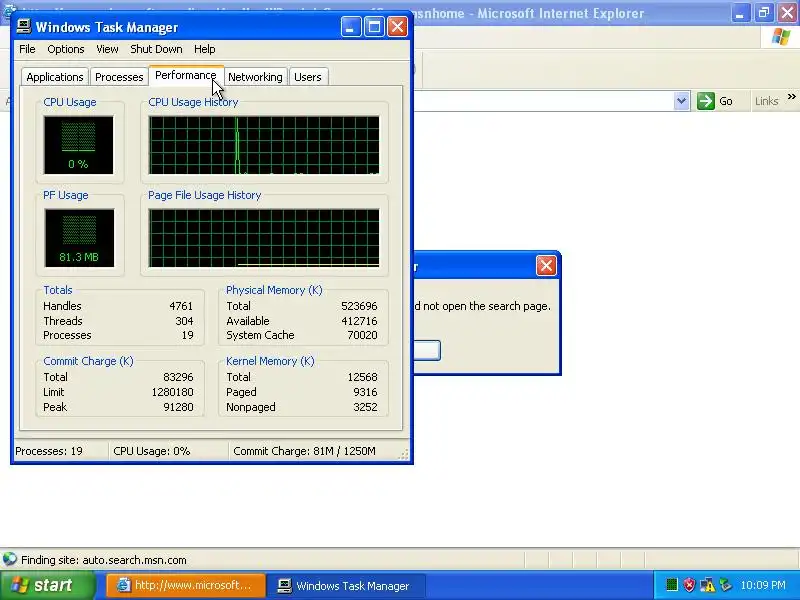Select the Performance tab

[186, 76]
